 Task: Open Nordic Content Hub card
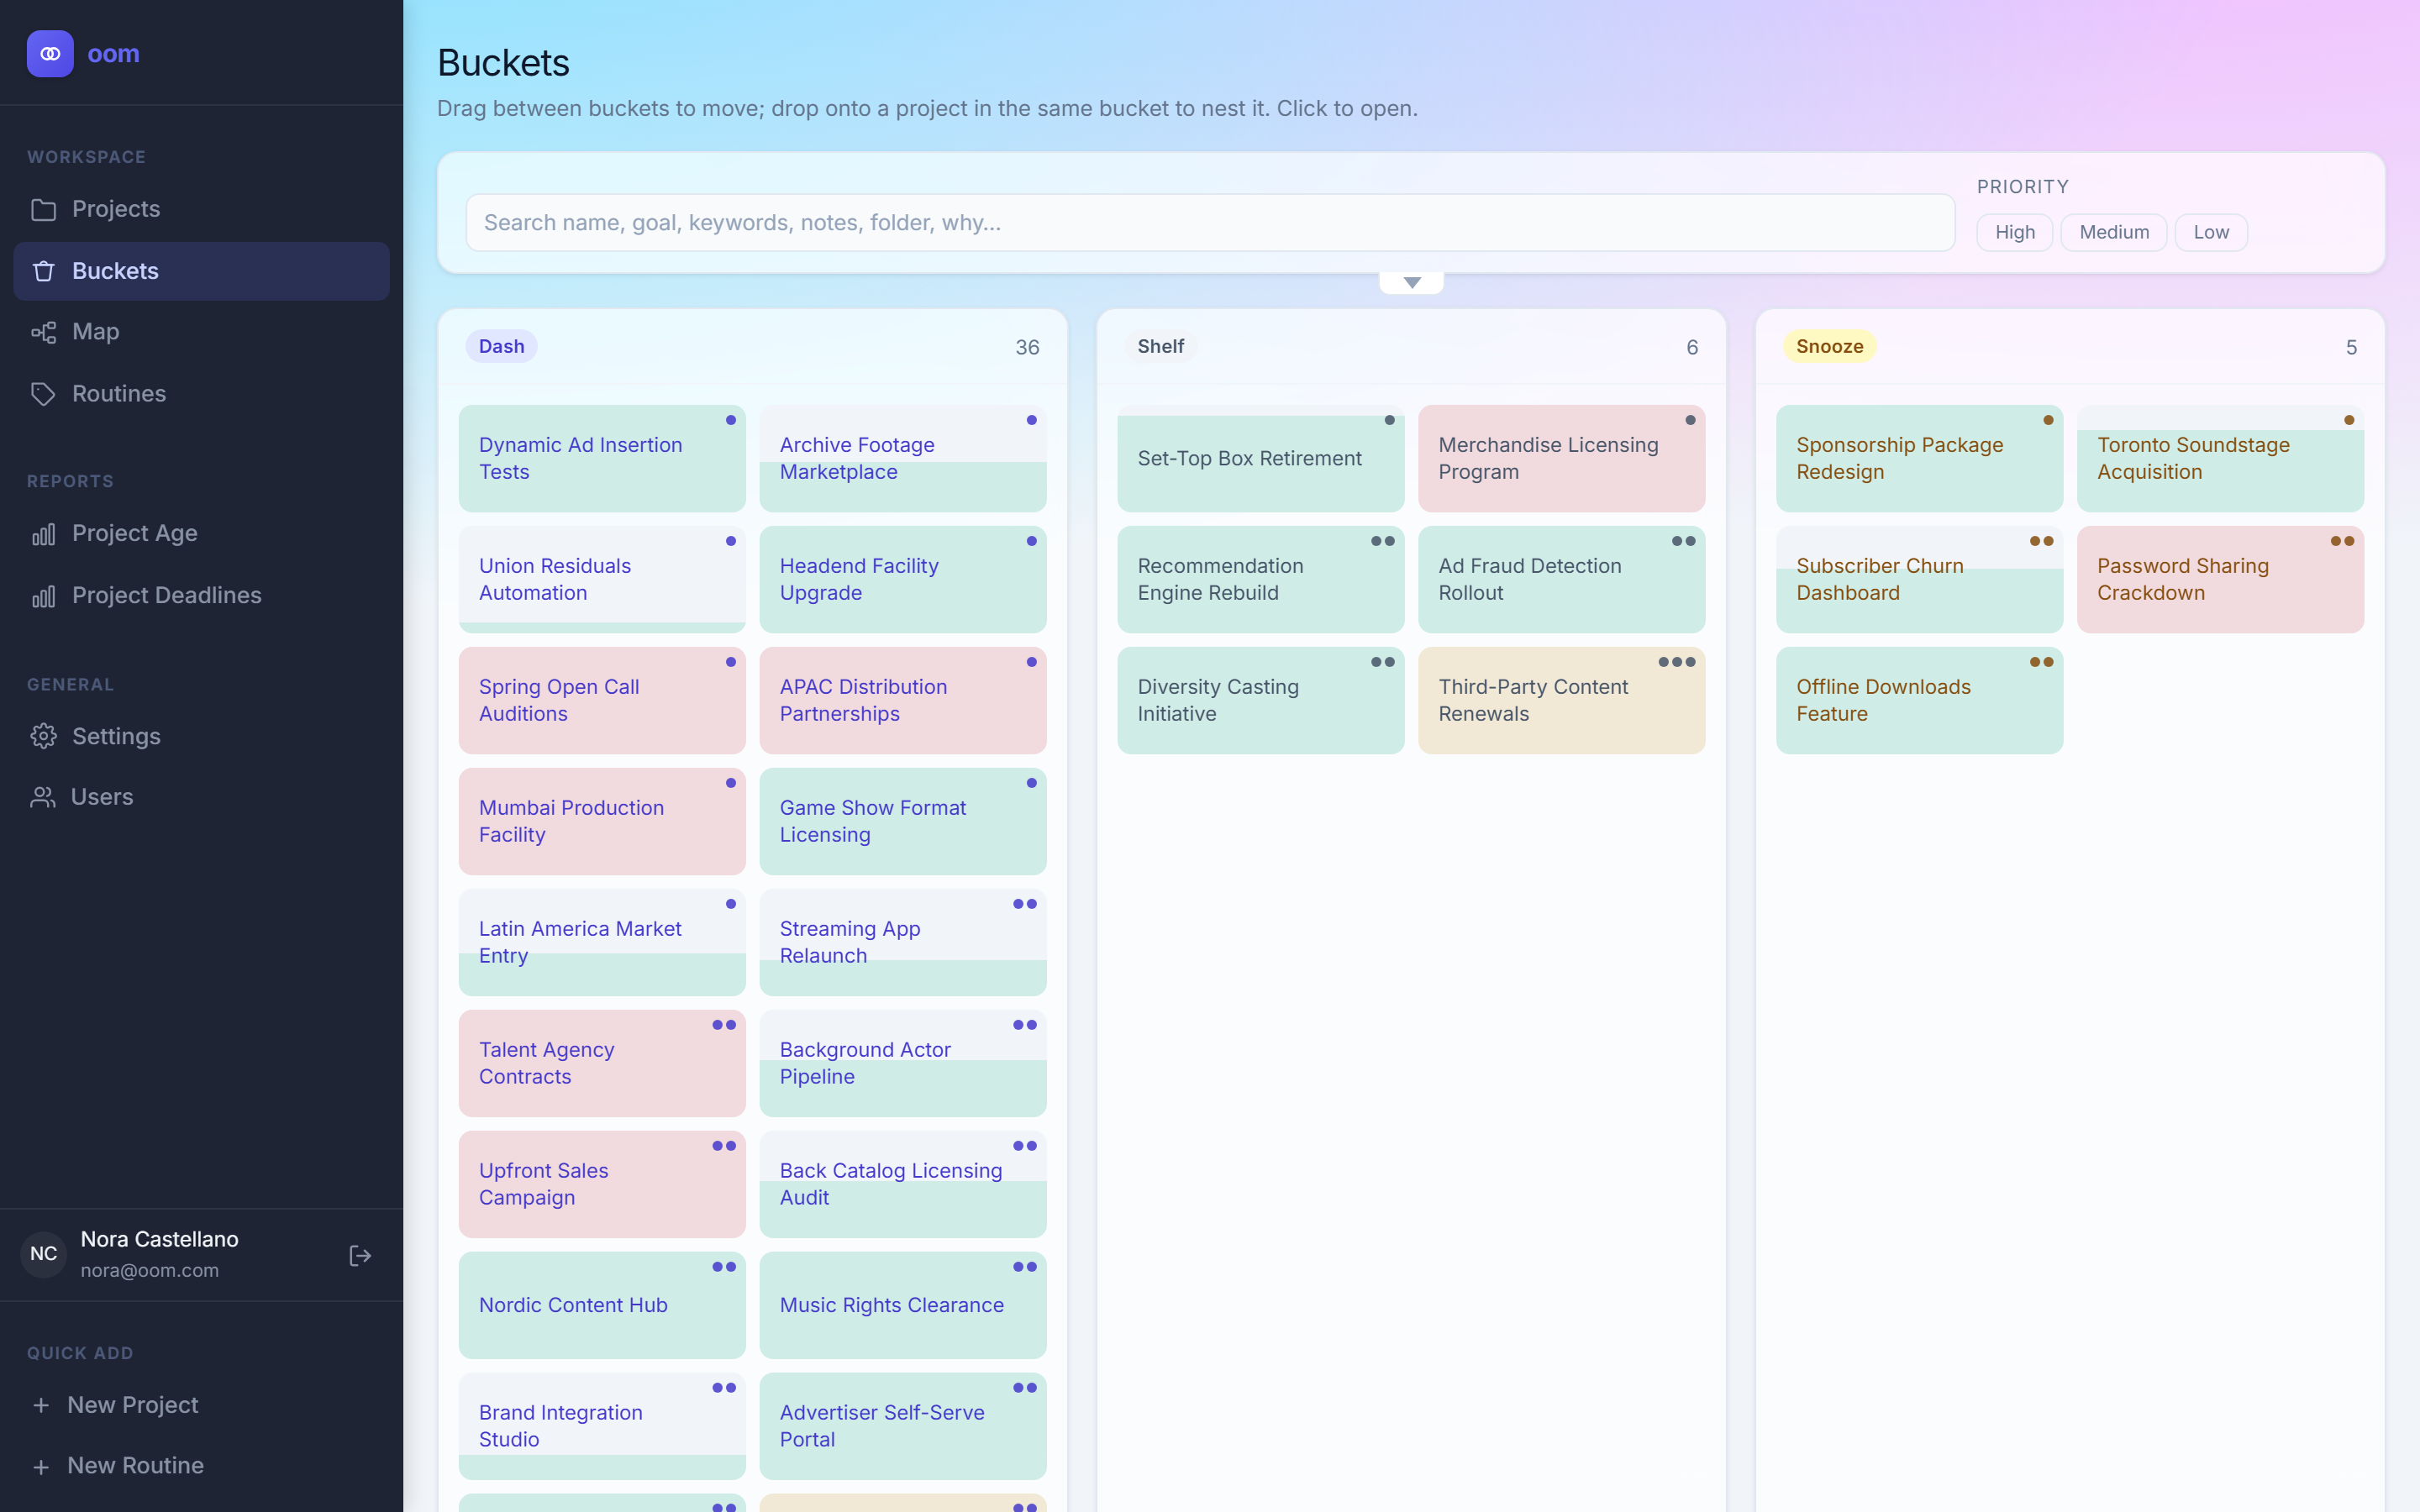(x=602, y=1306)
